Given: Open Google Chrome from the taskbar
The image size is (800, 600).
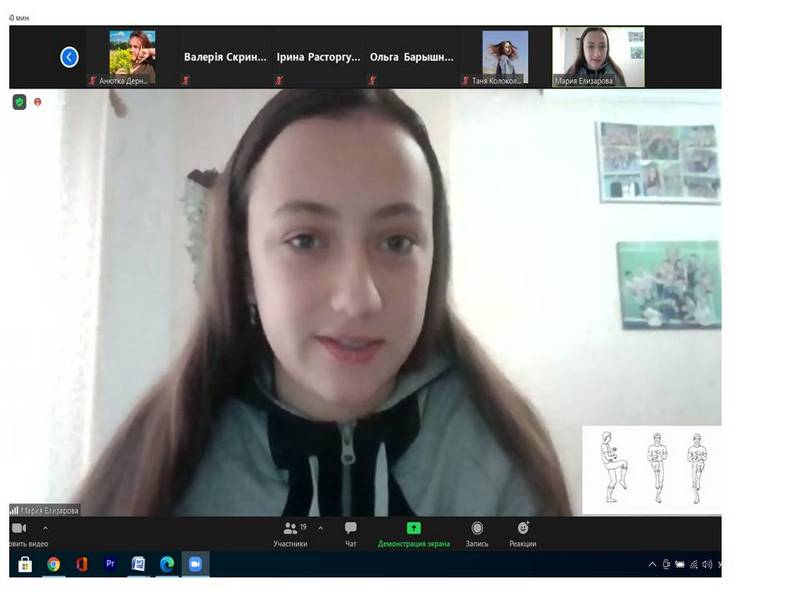Looking at the screenshot, I should click(53, 564).
